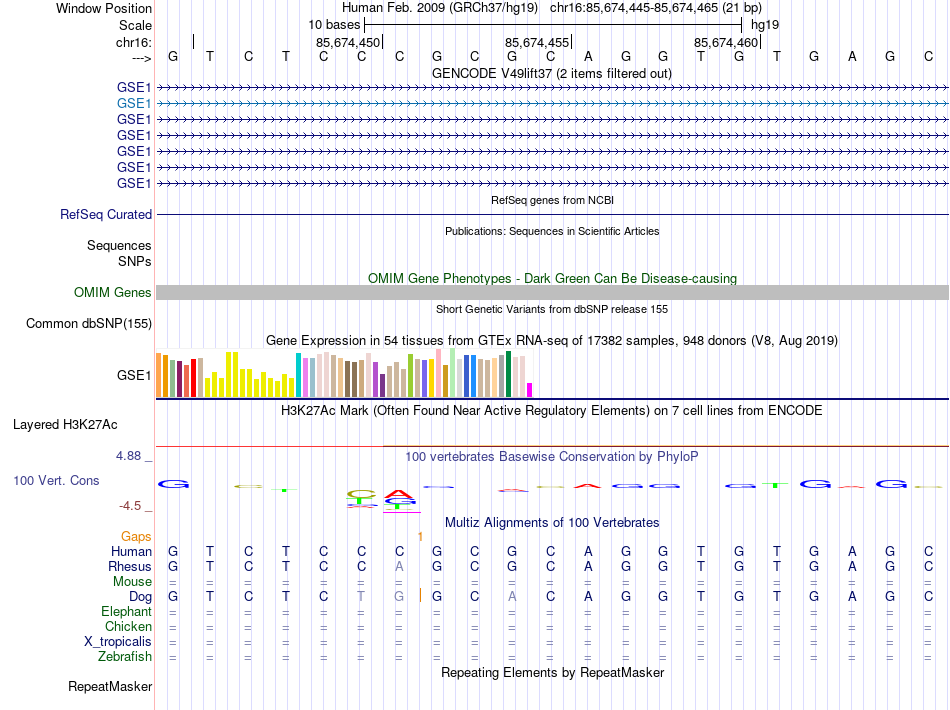This screenshot has height=710, width=950.
Task: Click the magenta bar in GTEx chart
Action: (530, 389)
